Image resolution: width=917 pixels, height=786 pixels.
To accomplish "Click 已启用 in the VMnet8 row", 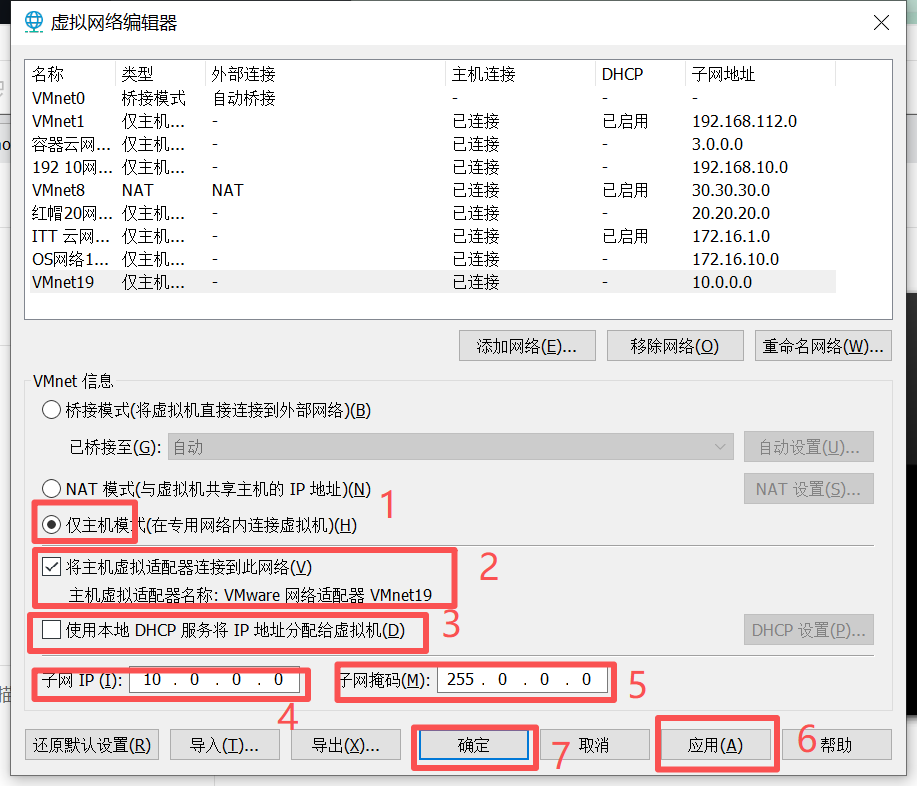I will [x=625, y=190].
